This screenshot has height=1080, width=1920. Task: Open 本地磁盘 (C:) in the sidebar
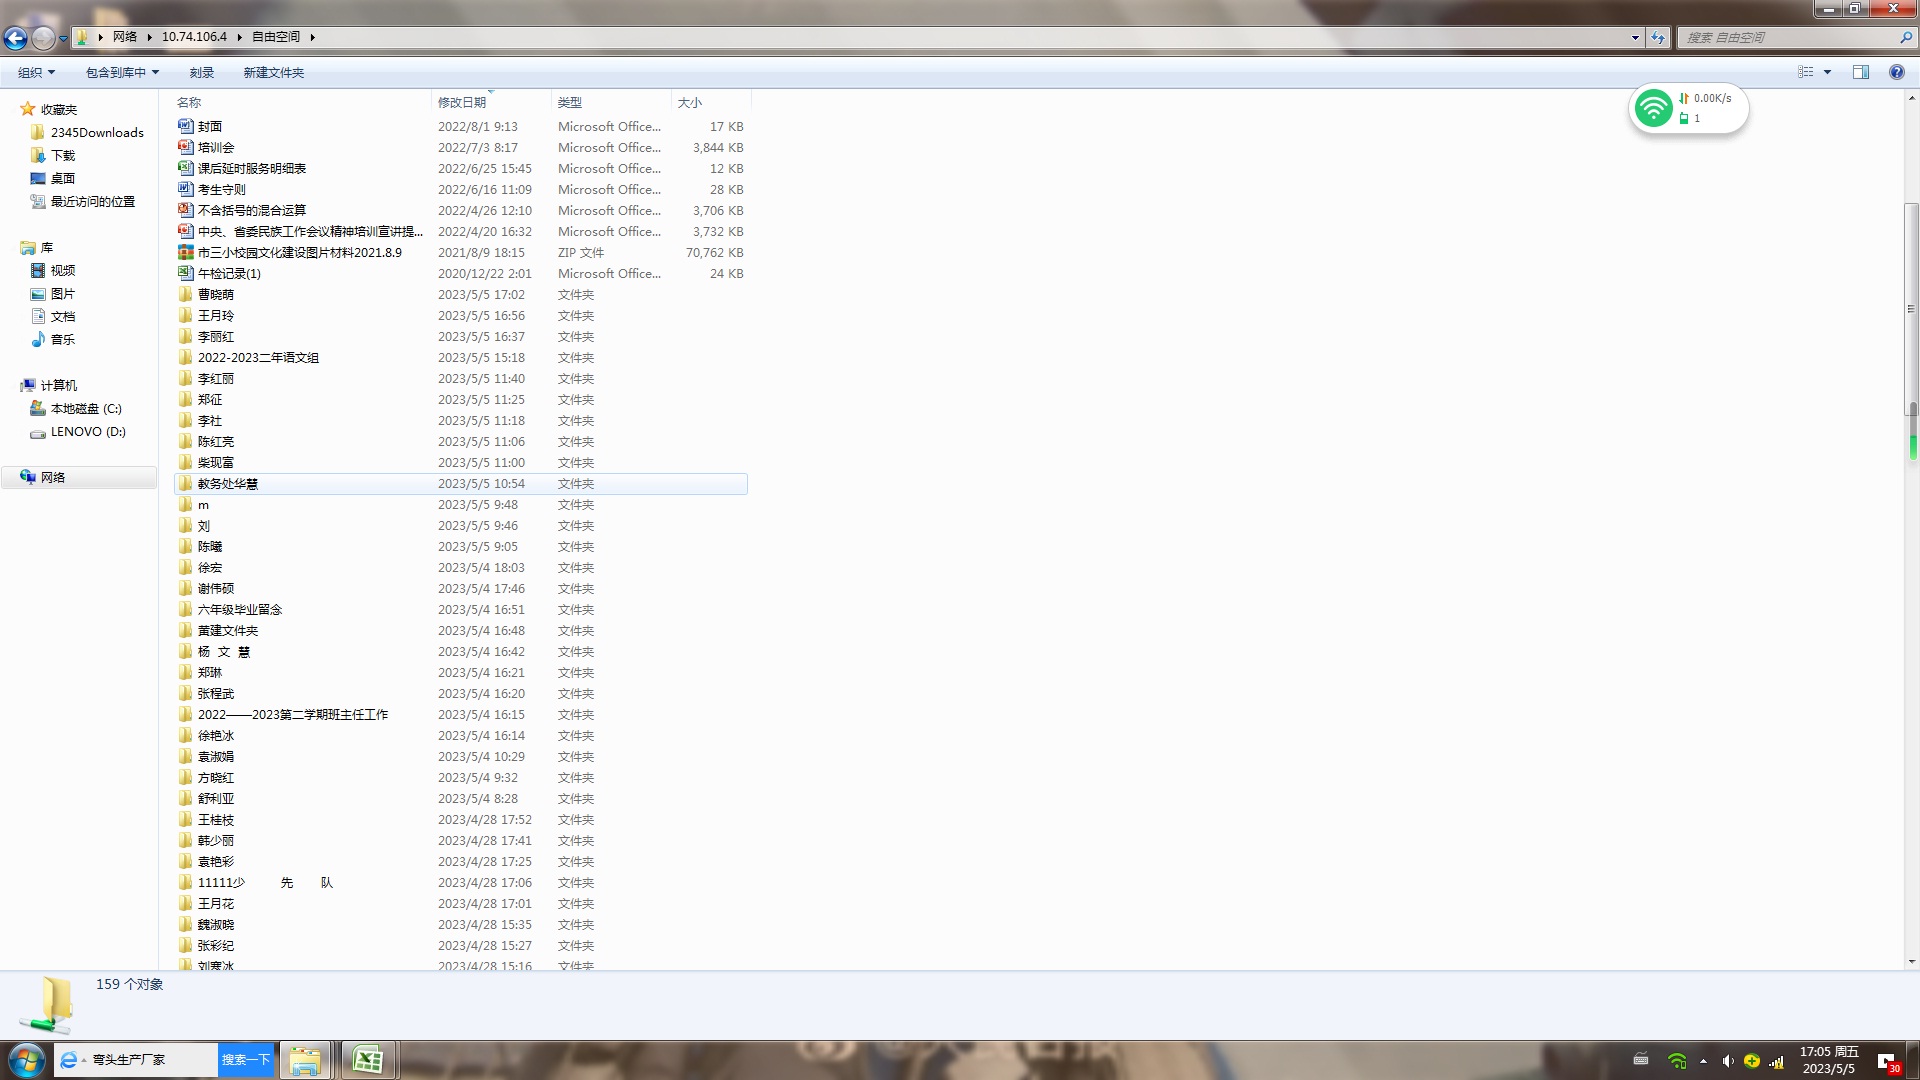pos(86,408)
